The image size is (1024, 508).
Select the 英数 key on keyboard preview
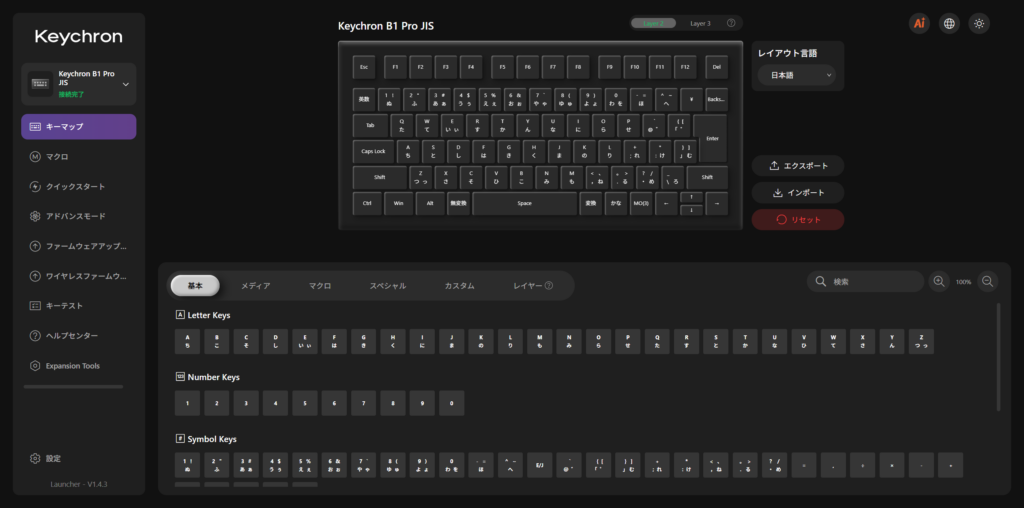click(364, 99)
